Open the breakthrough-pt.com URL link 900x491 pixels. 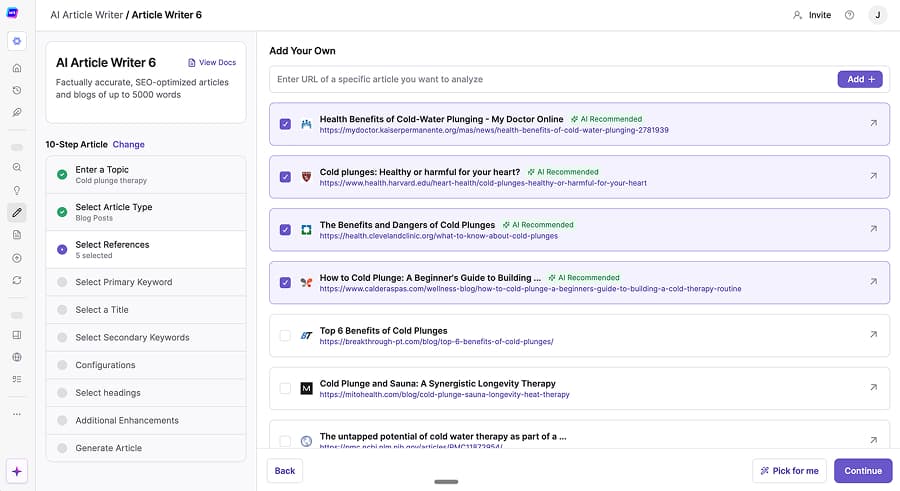pyautogui.click(x=436, y=342)
